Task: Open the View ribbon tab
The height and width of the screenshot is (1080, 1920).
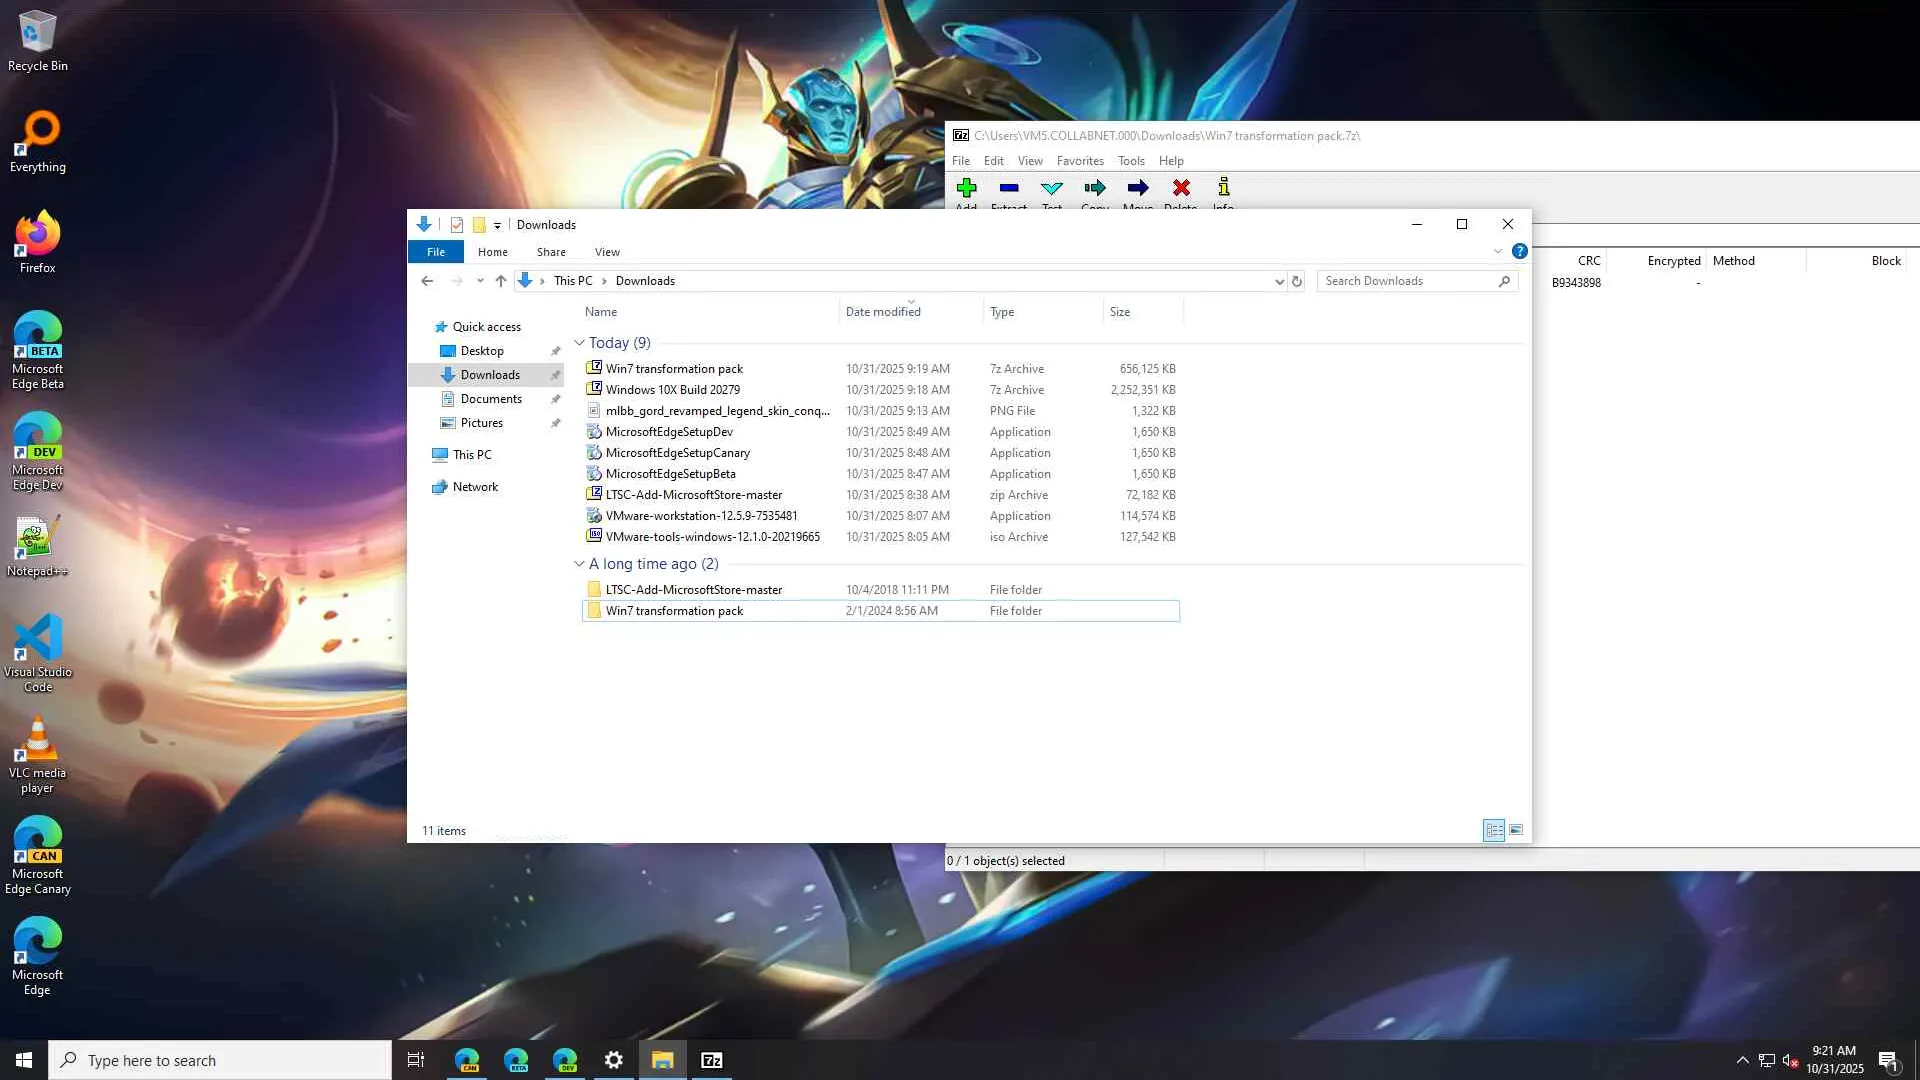Action: (607, 252)
